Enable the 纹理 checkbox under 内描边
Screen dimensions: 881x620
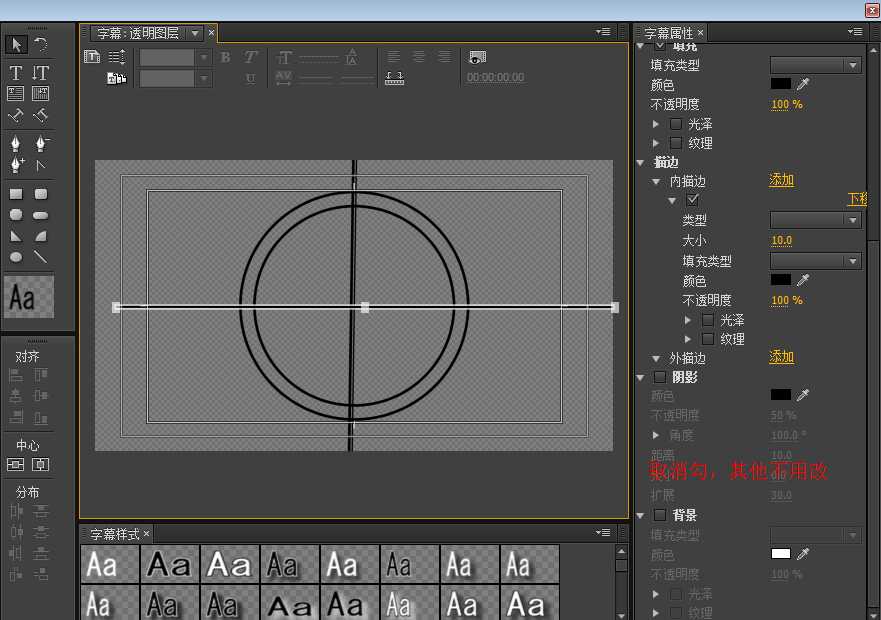pos(708,339)
